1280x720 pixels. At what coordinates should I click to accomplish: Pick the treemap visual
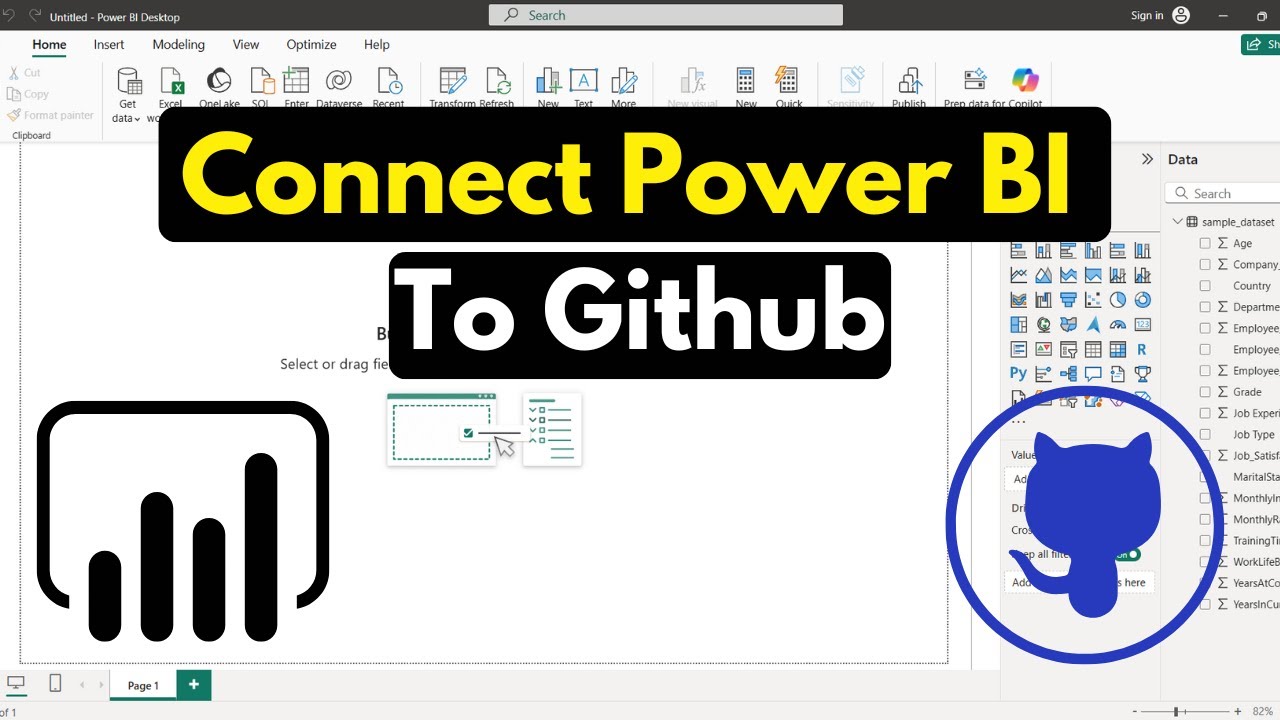click(1019, 324)
